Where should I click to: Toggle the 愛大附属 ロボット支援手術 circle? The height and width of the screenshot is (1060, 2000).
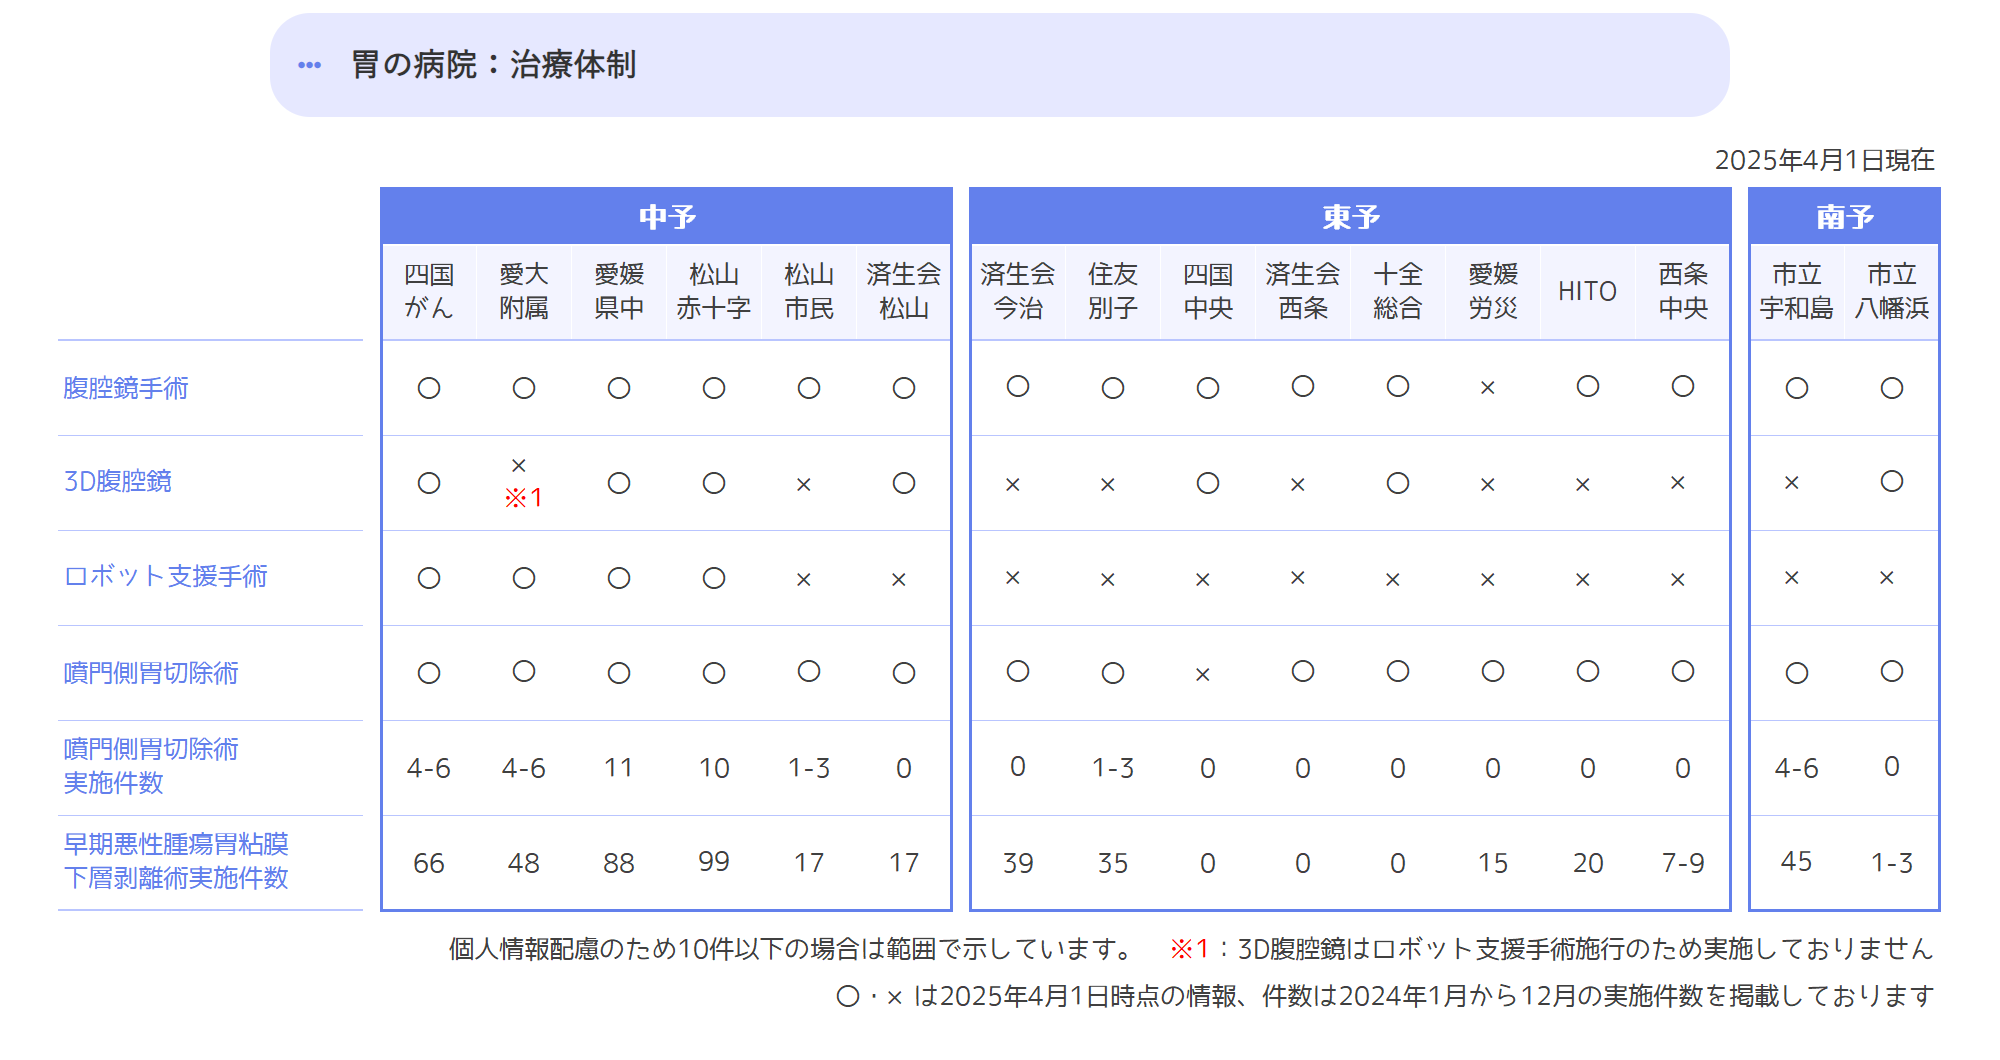tap(525, 578)
